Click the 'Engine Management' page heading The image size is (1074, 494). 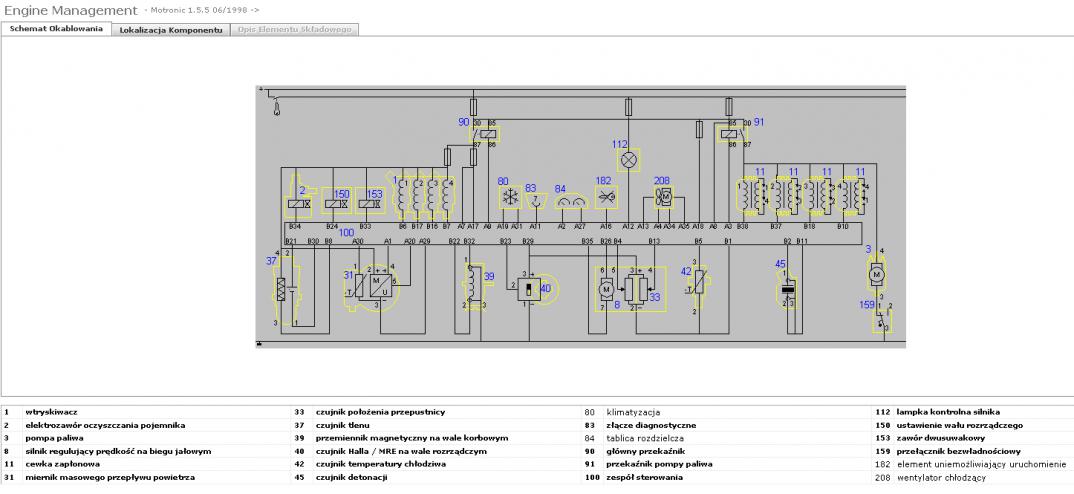(x=71, y=10)
